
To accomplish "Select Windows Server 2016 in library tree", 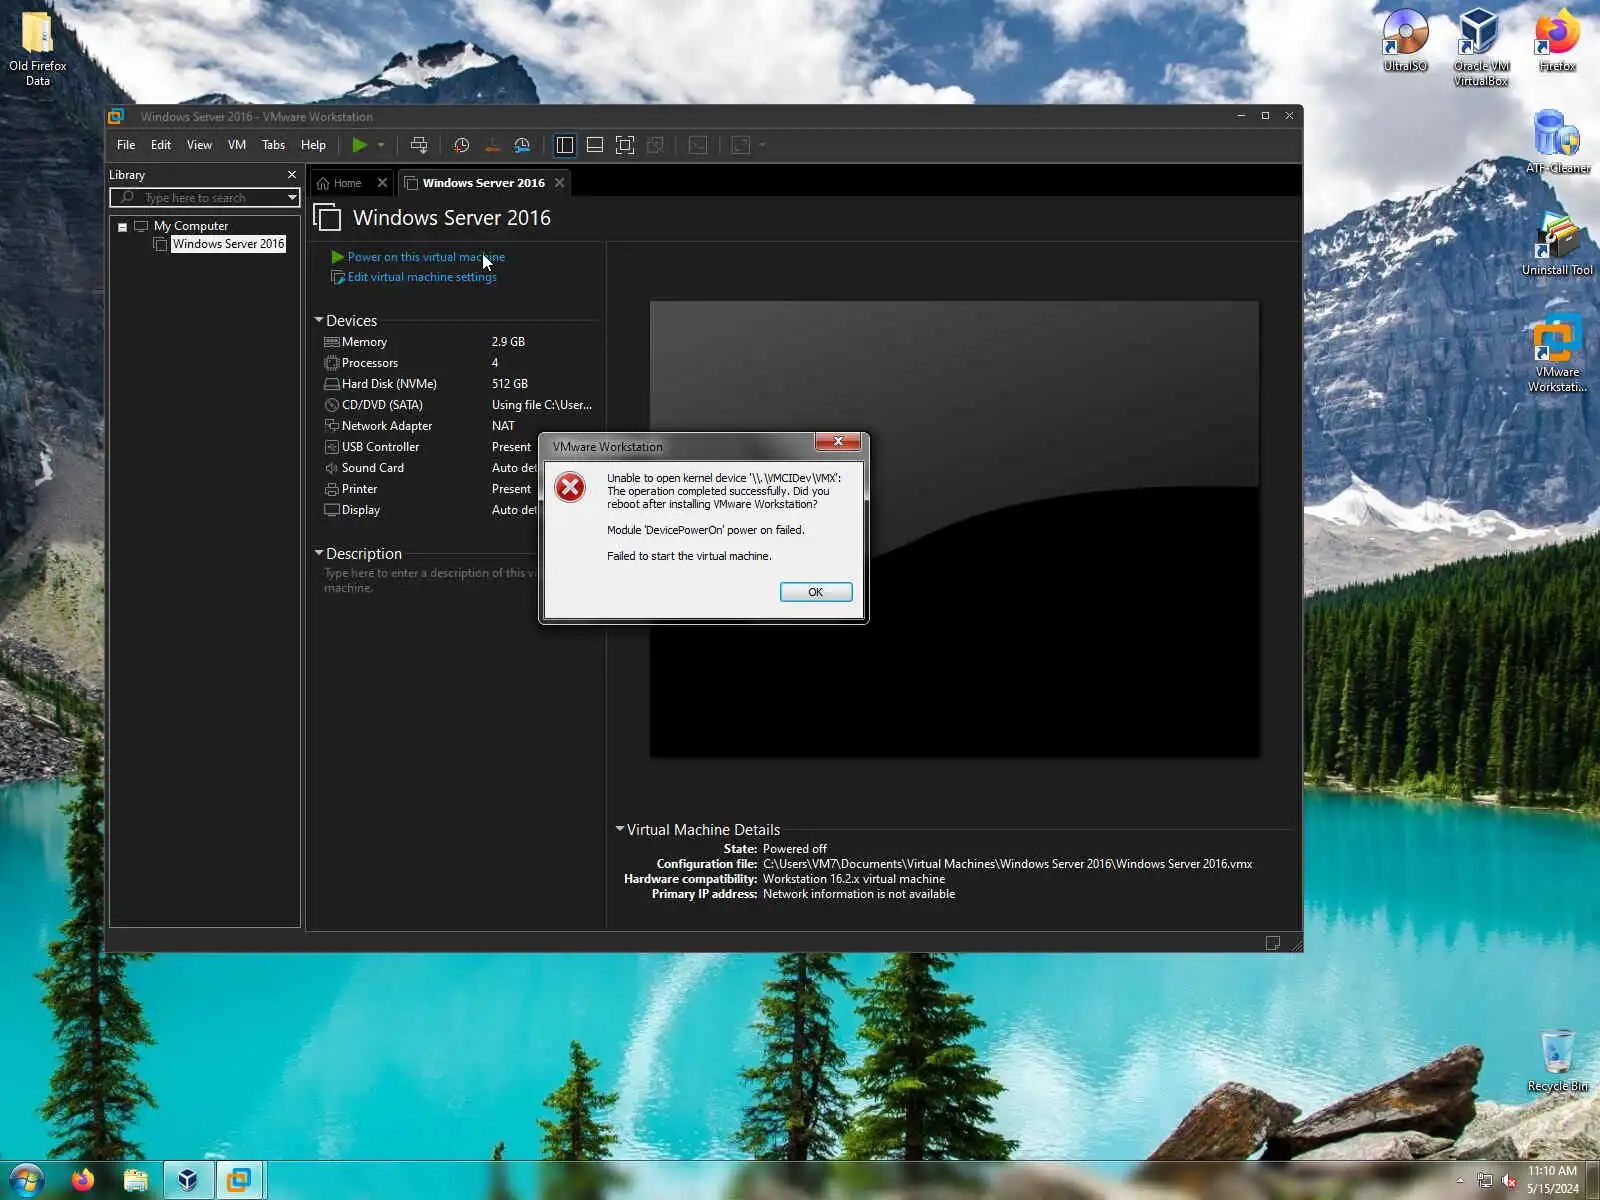I will 228,244.
